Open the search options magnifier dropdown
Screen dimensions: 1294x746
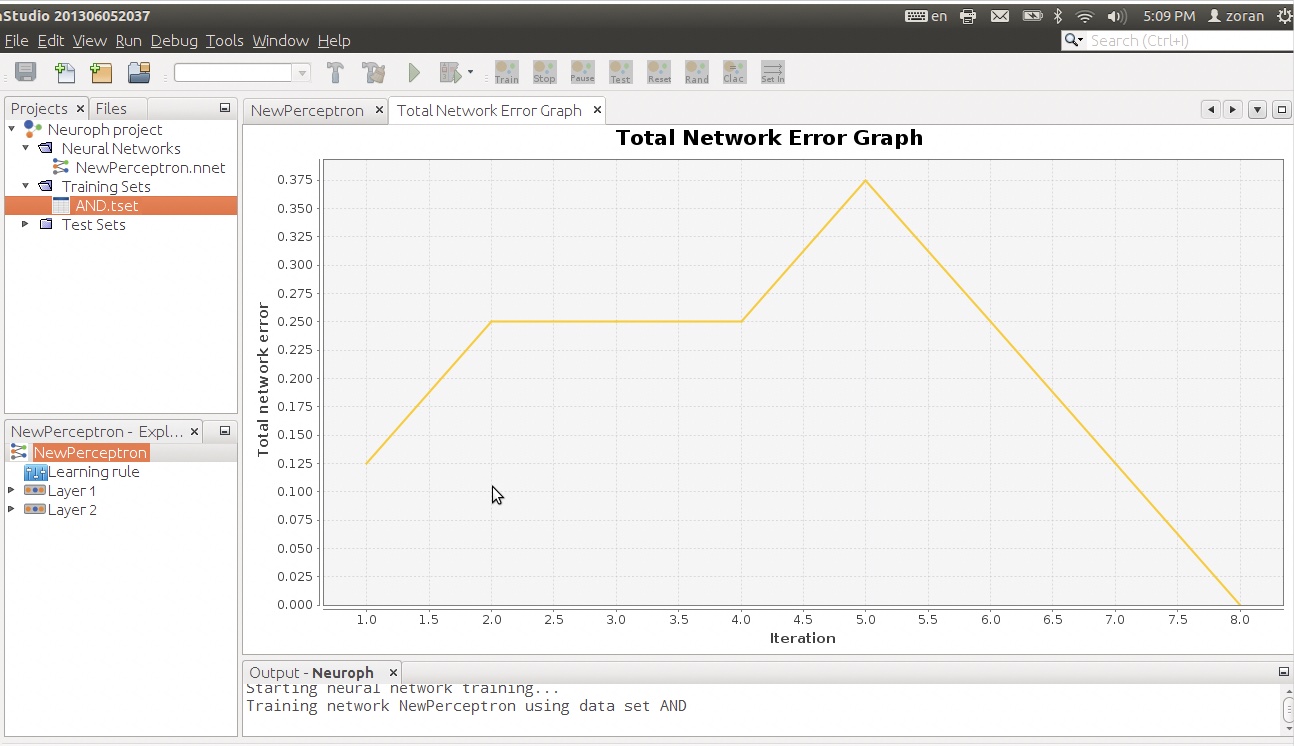[x=1075, y=40]
